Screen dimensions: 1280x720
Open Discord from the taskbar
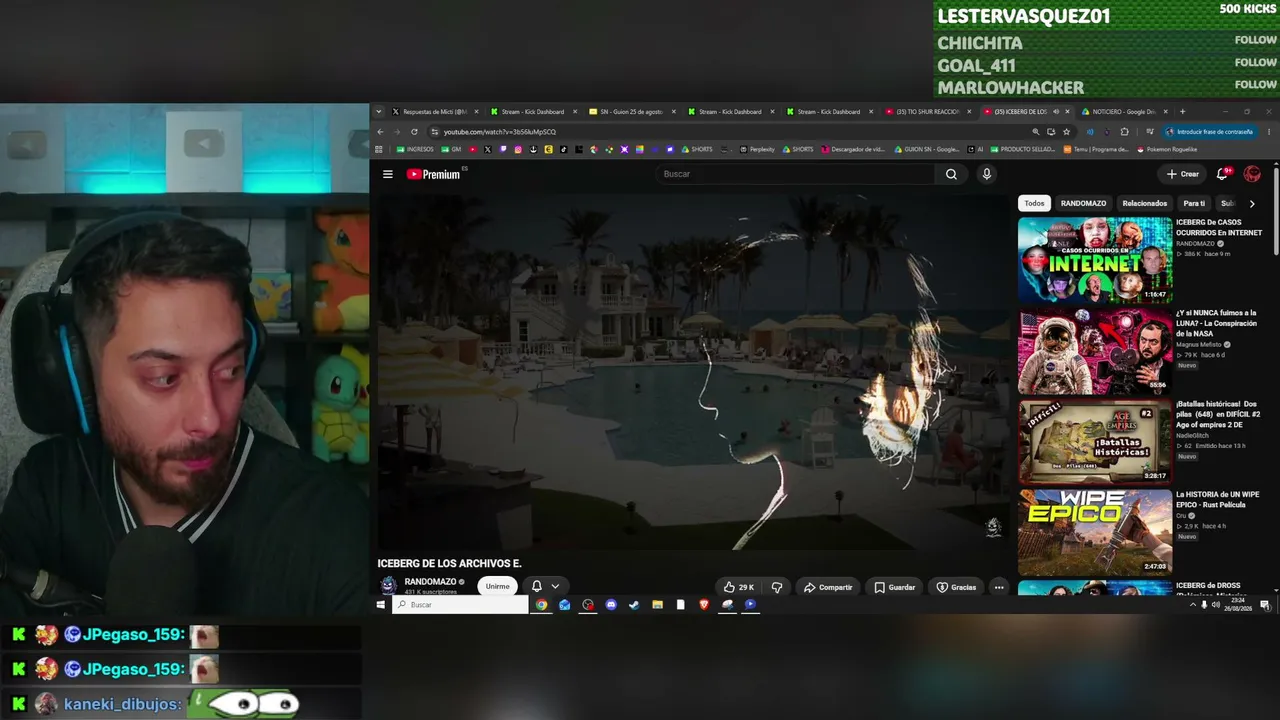611,605
